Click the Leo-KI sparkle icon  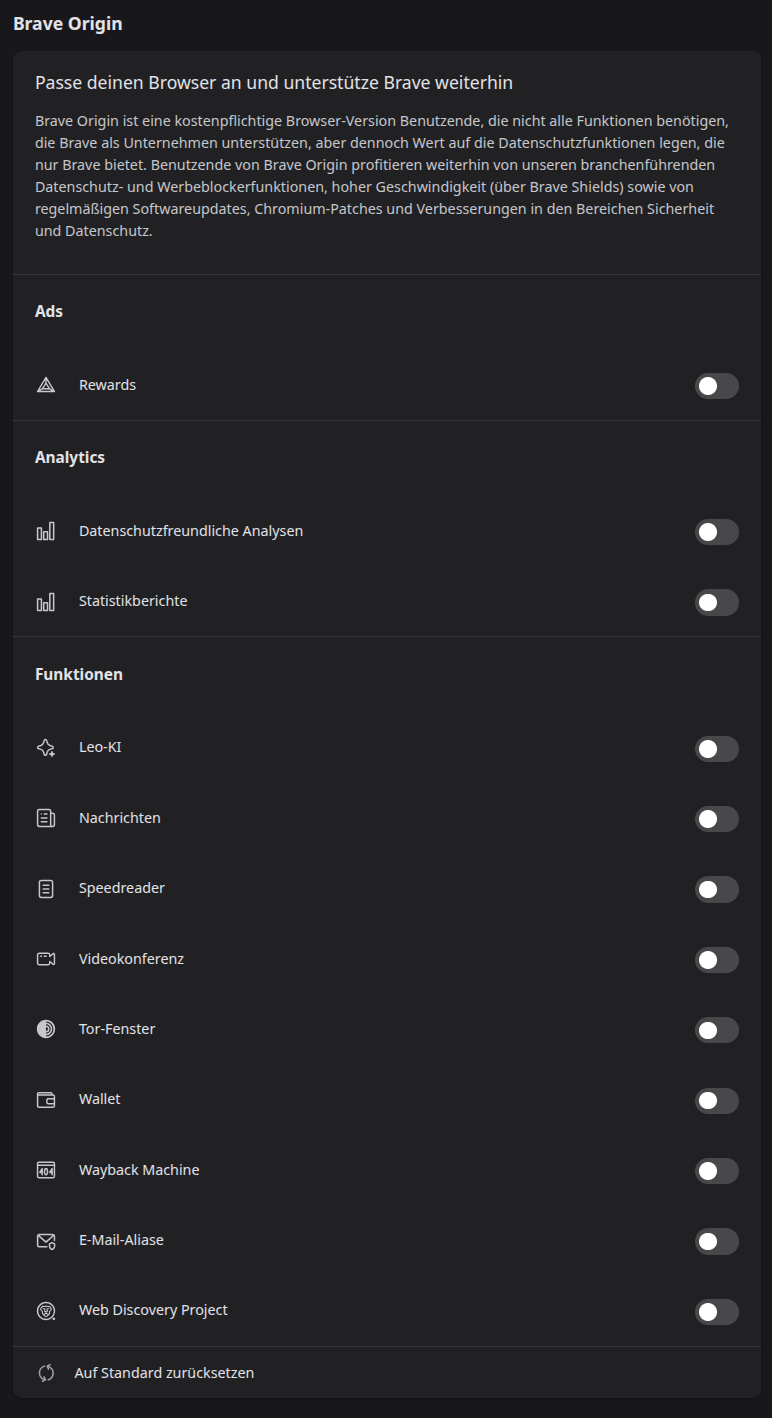tap(46, 748)
